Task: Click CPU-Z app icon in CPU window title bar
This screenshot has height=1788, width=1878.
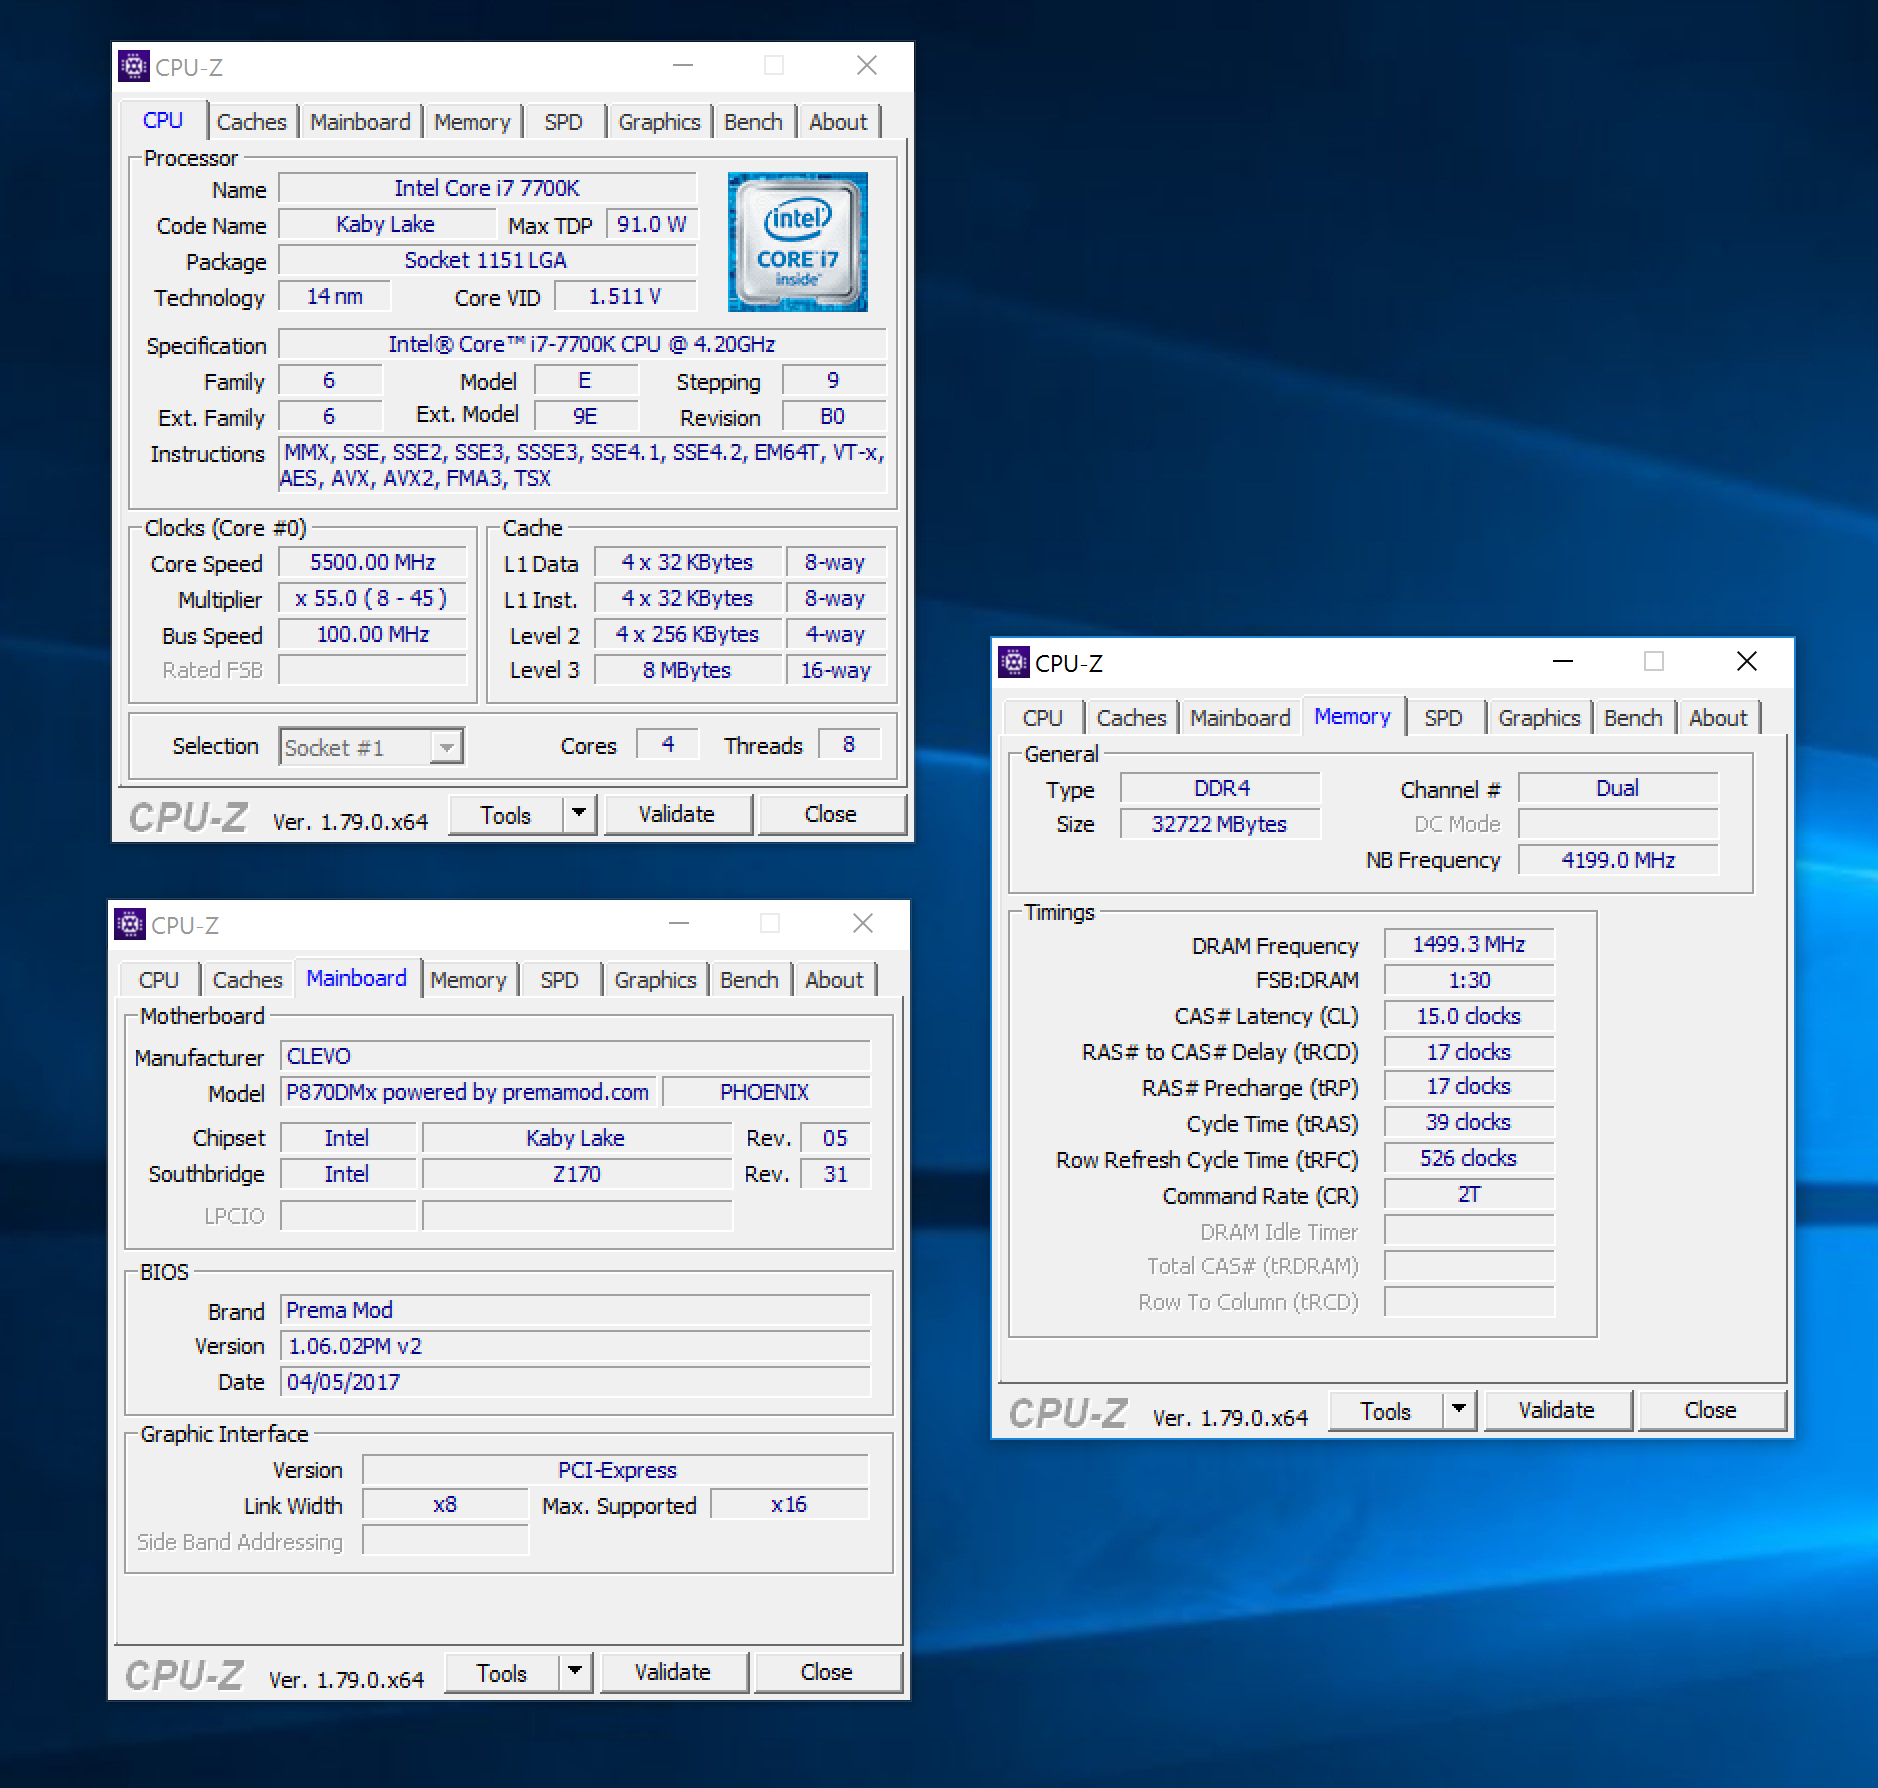Action: coord(134,66)
